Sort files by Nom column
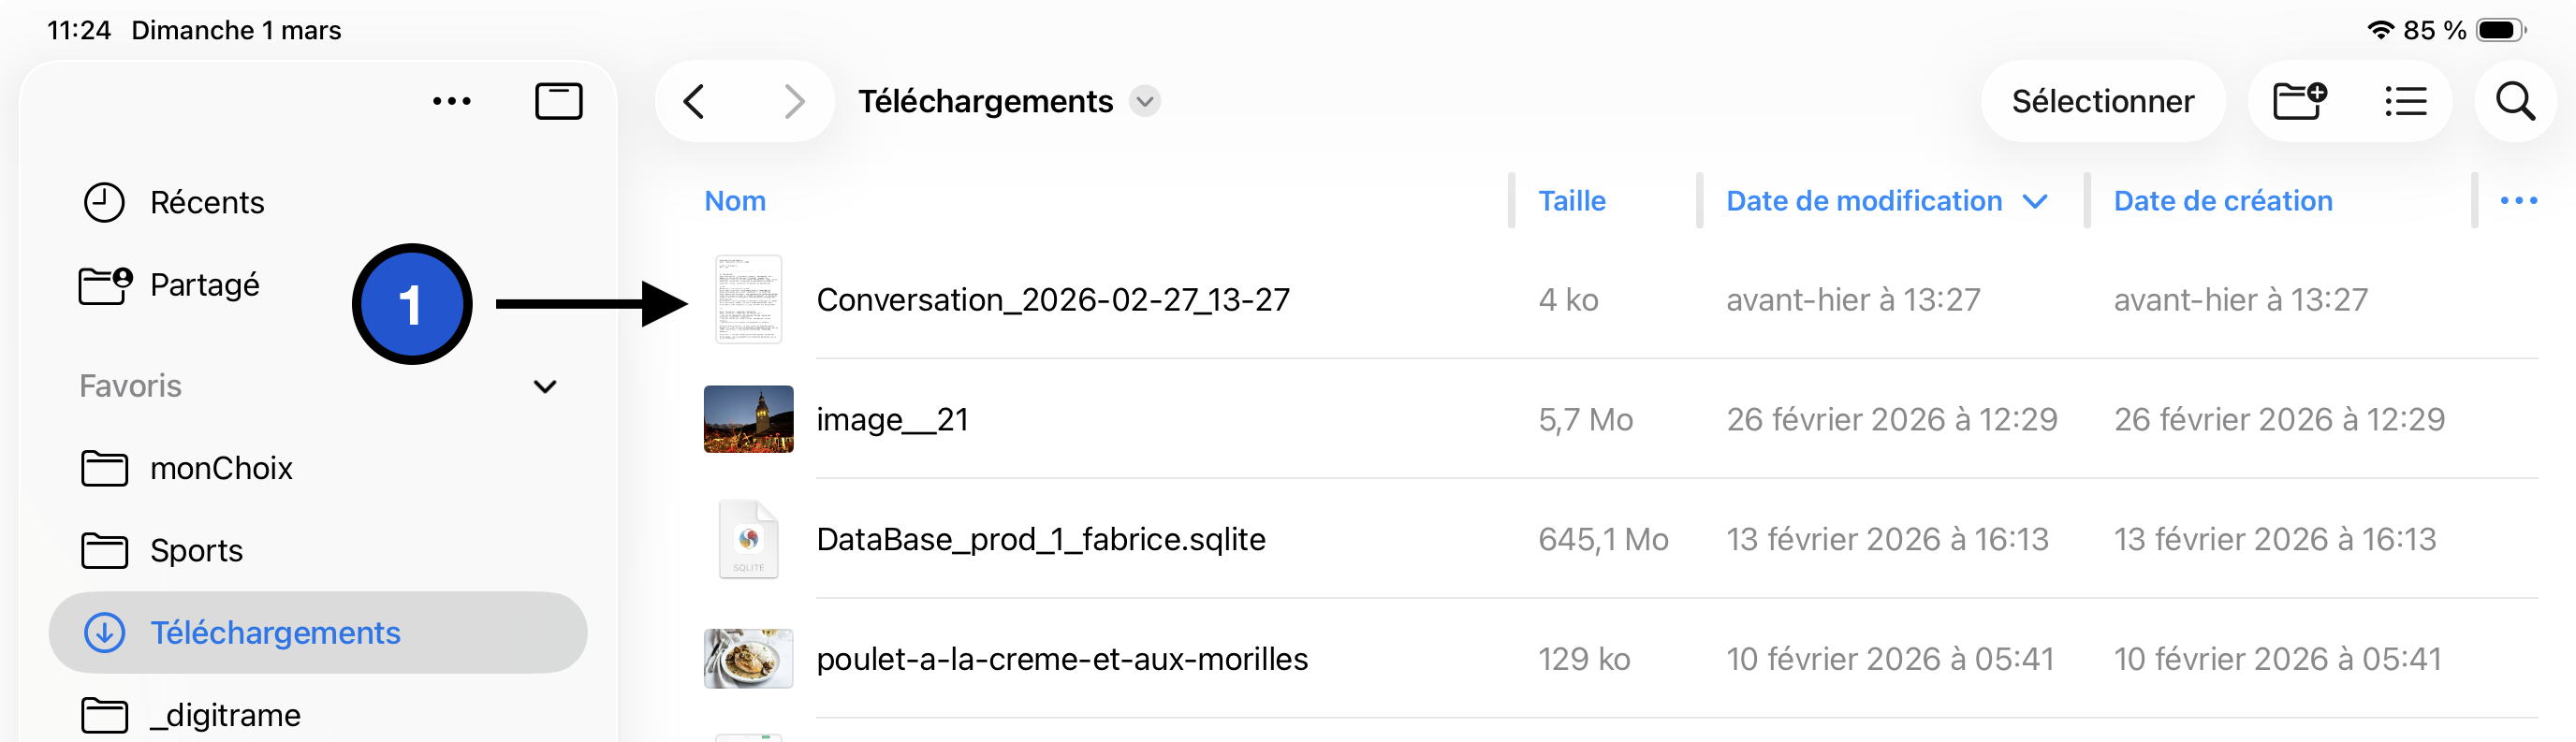Viewport: 2576px width, 742px height. click(x=735, y=201)
